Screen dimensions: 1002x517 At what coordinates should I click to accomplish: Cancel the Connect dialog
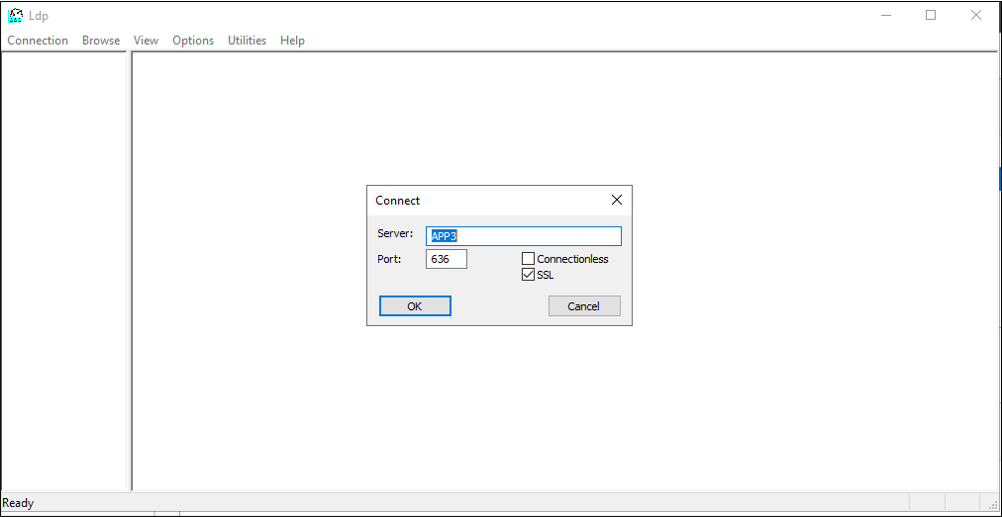tap(584, 306)
